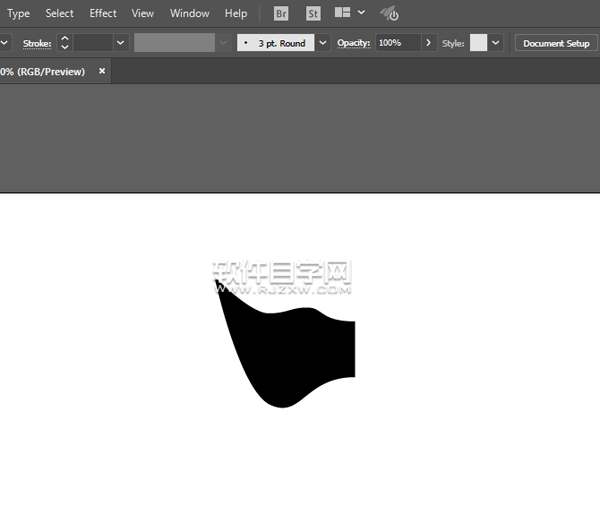The height and width of the screenshot is (506, 600).
Task: Expand the Opacity slider arrow
Action: 429,43
